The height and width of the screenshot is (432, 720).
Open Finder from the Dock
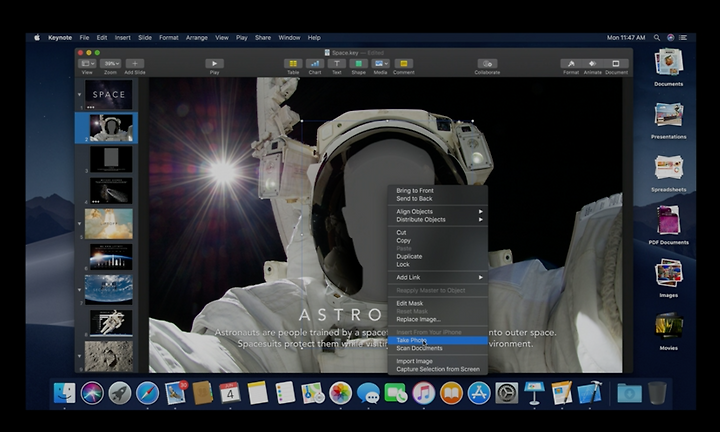(64, 393)
